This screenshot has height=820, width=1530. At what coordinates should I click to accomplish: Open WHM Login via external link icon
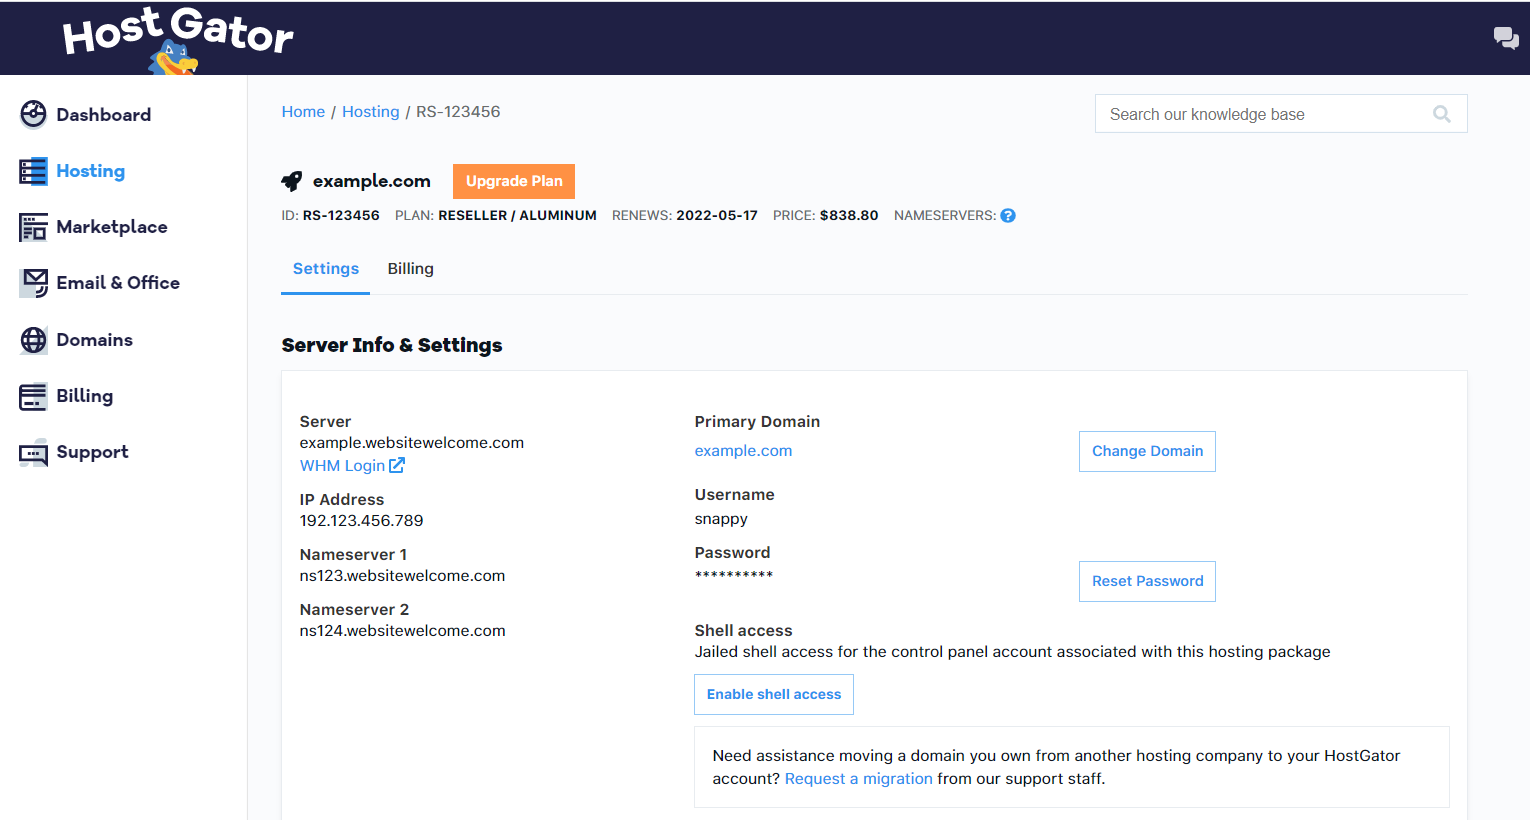pos(396,464)
